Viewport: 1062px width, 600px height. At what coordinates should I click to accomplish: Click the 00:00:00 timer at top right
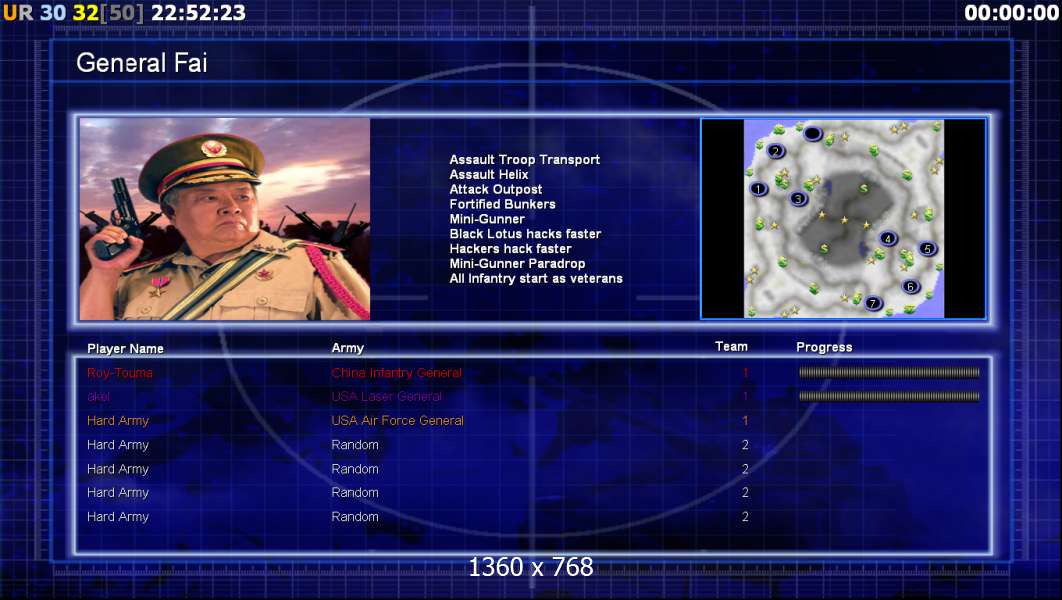1011,13
